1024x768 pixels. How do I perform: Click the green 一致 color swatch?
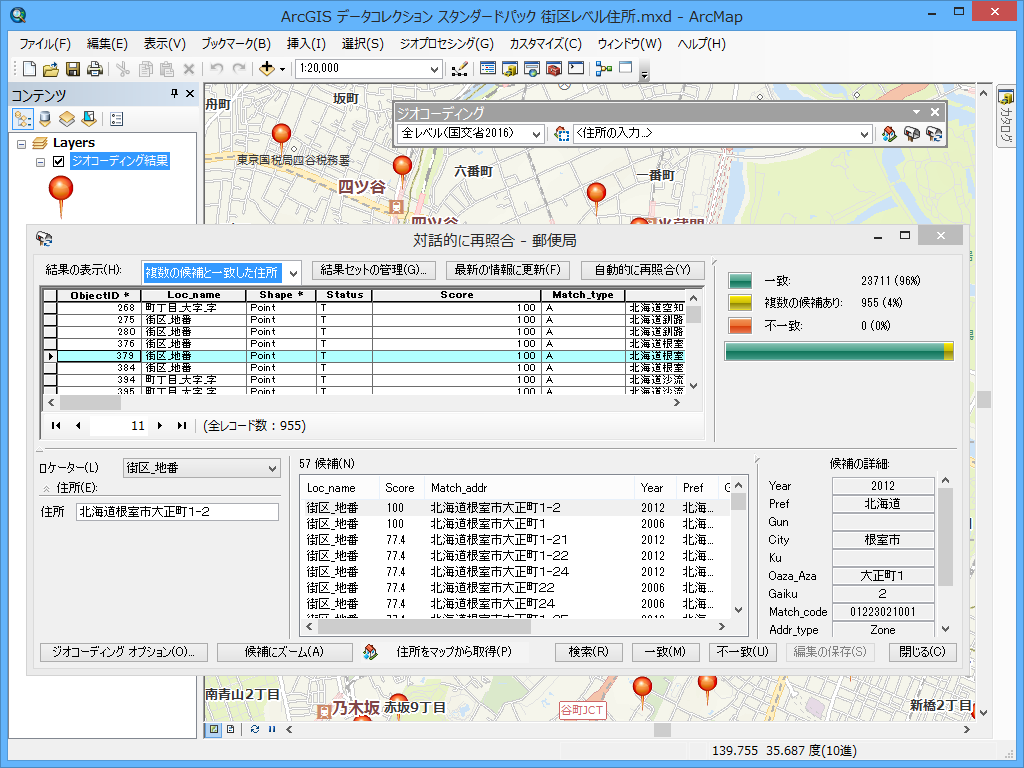pyautogui.click(x=740, y=281)
